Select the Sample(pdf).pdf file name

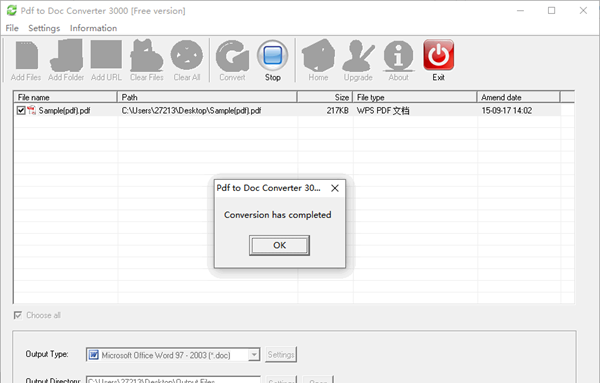(64, 111)
